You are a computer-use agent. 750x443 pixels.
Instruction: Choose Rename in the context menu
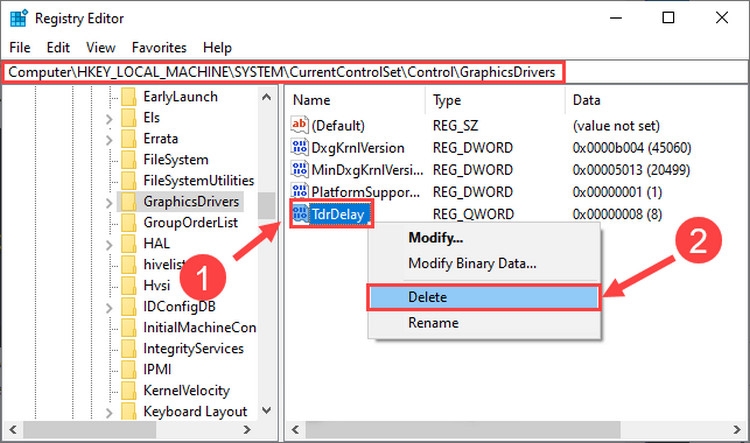coord(484,323)
